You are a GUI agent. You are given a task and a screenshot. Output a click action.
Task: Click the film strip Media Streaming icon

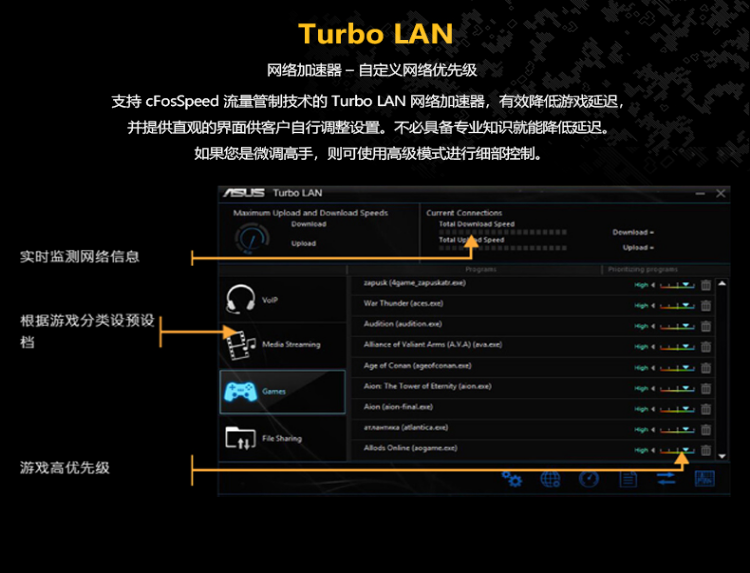[x=241, y=344]
